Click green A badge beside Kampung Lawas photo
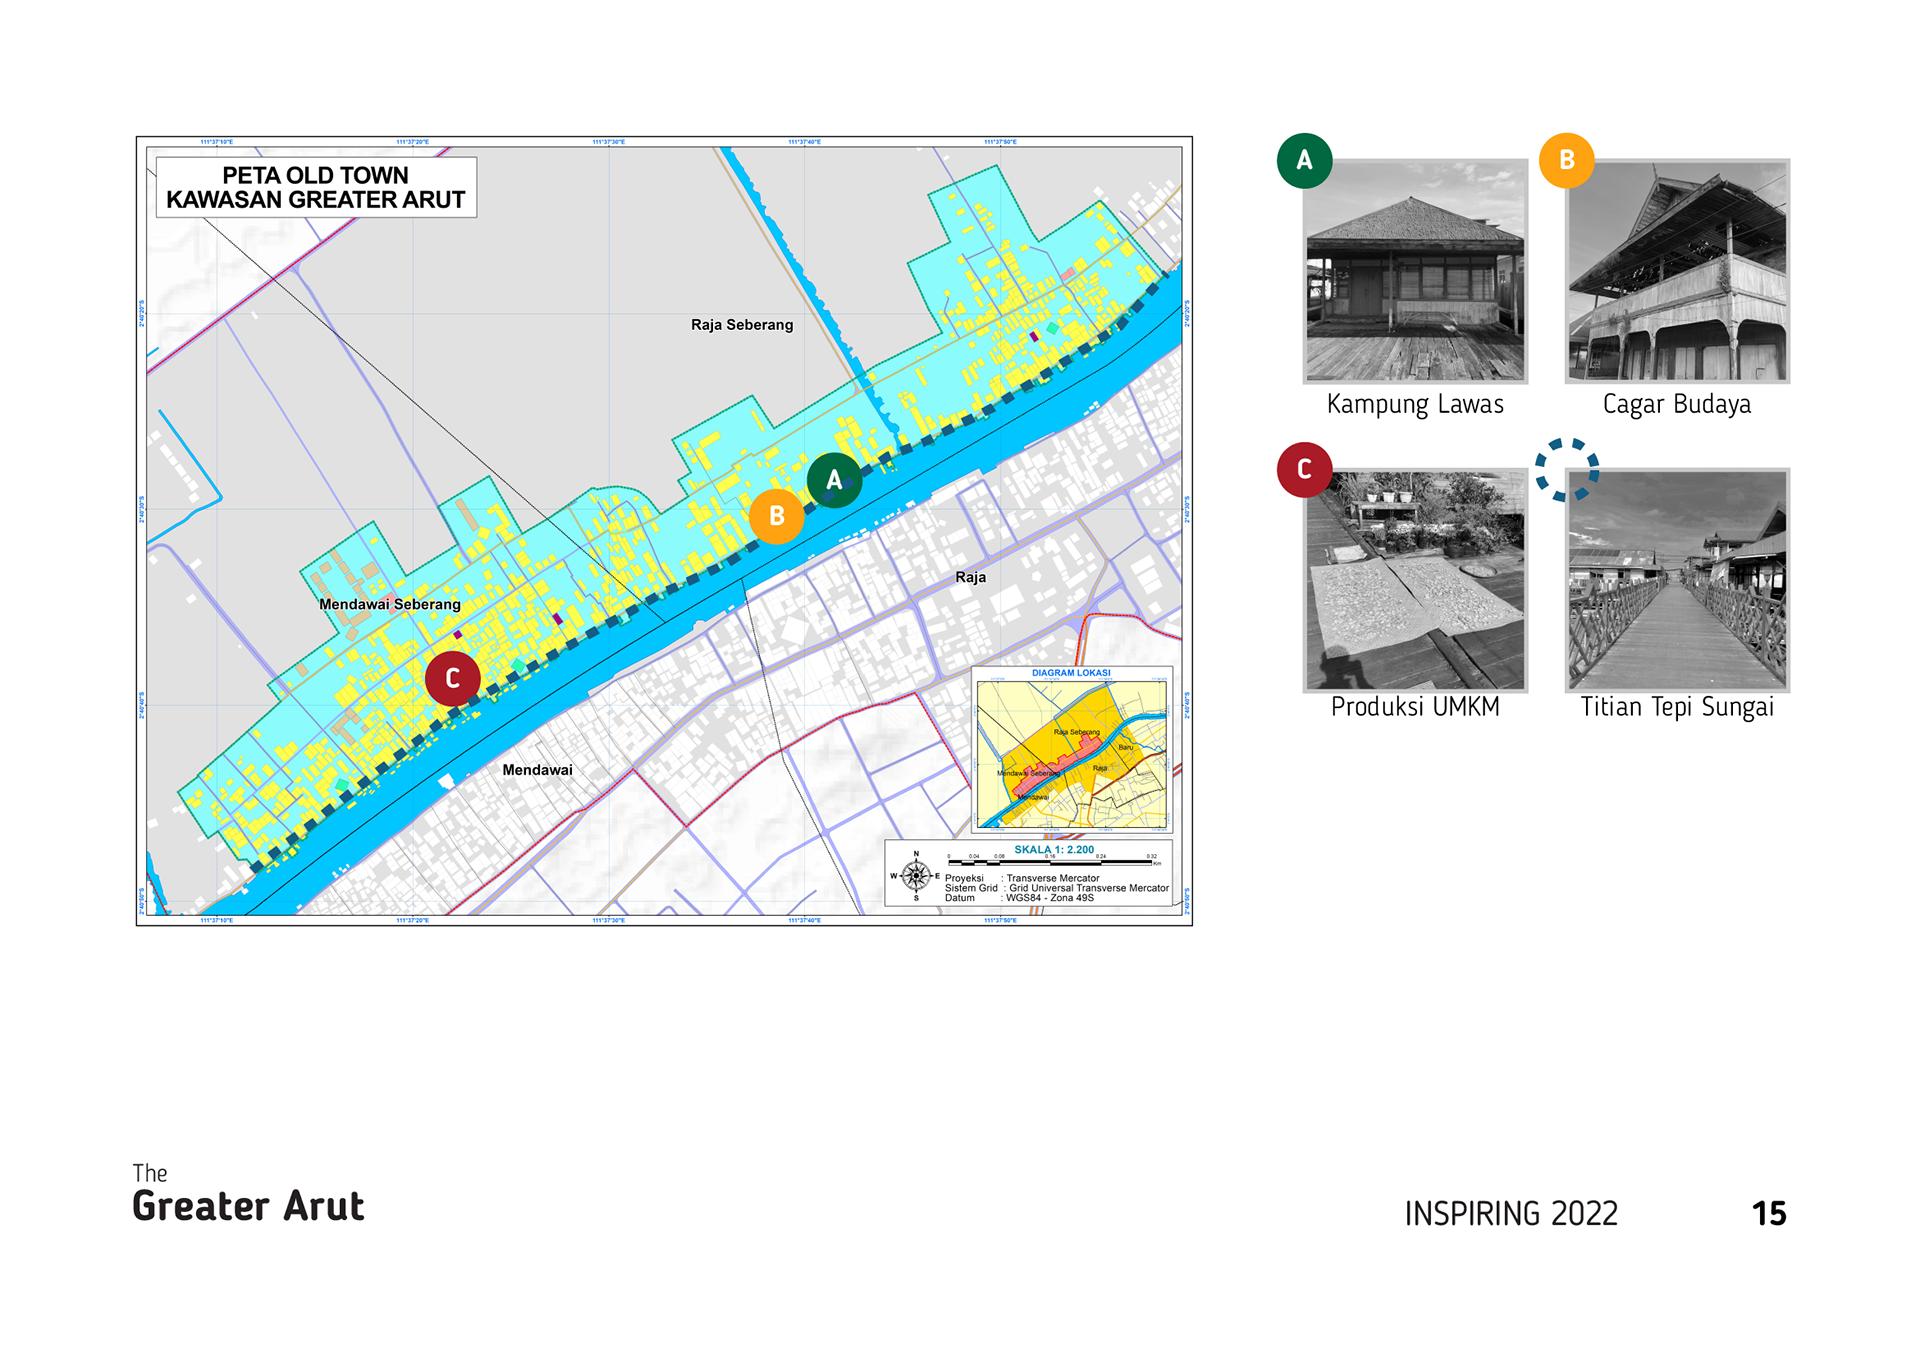 pyautogui.click(x=1304, y=161)
